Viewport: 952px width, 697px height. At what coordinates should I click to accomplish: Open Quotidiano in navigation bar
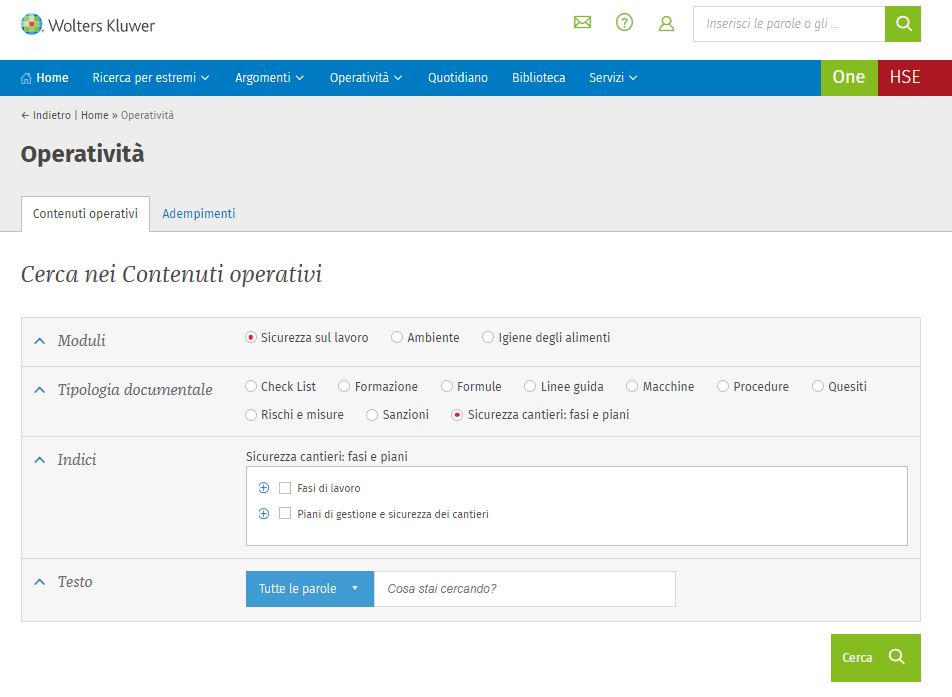(458, 78)
